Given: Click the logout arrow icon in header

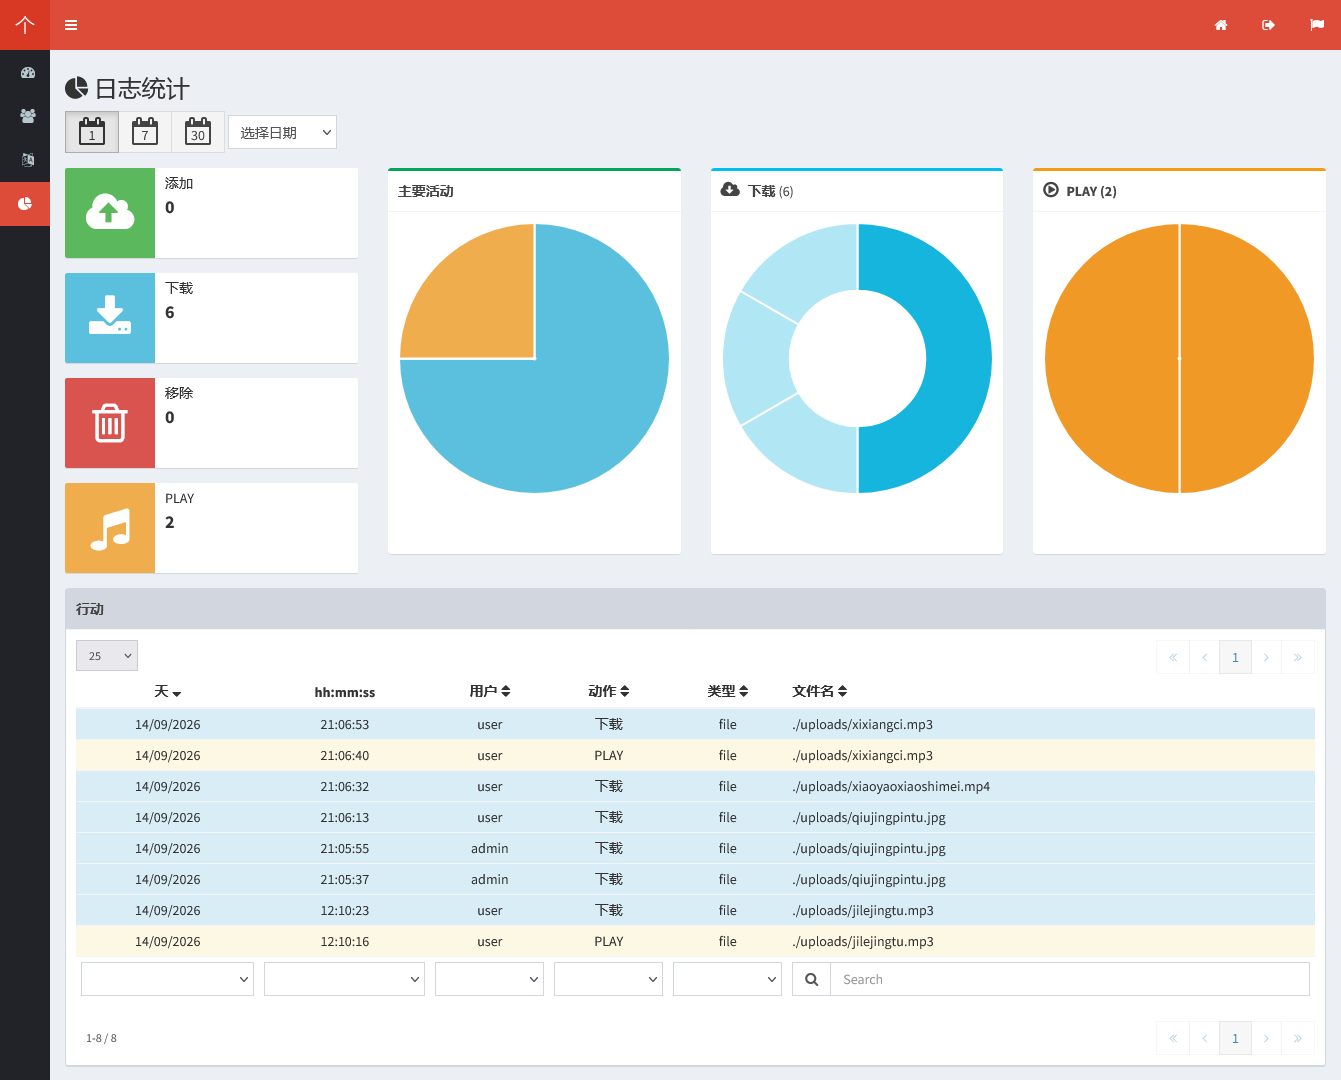Looking at the screenshot, I should click(x=1268, y=25).
